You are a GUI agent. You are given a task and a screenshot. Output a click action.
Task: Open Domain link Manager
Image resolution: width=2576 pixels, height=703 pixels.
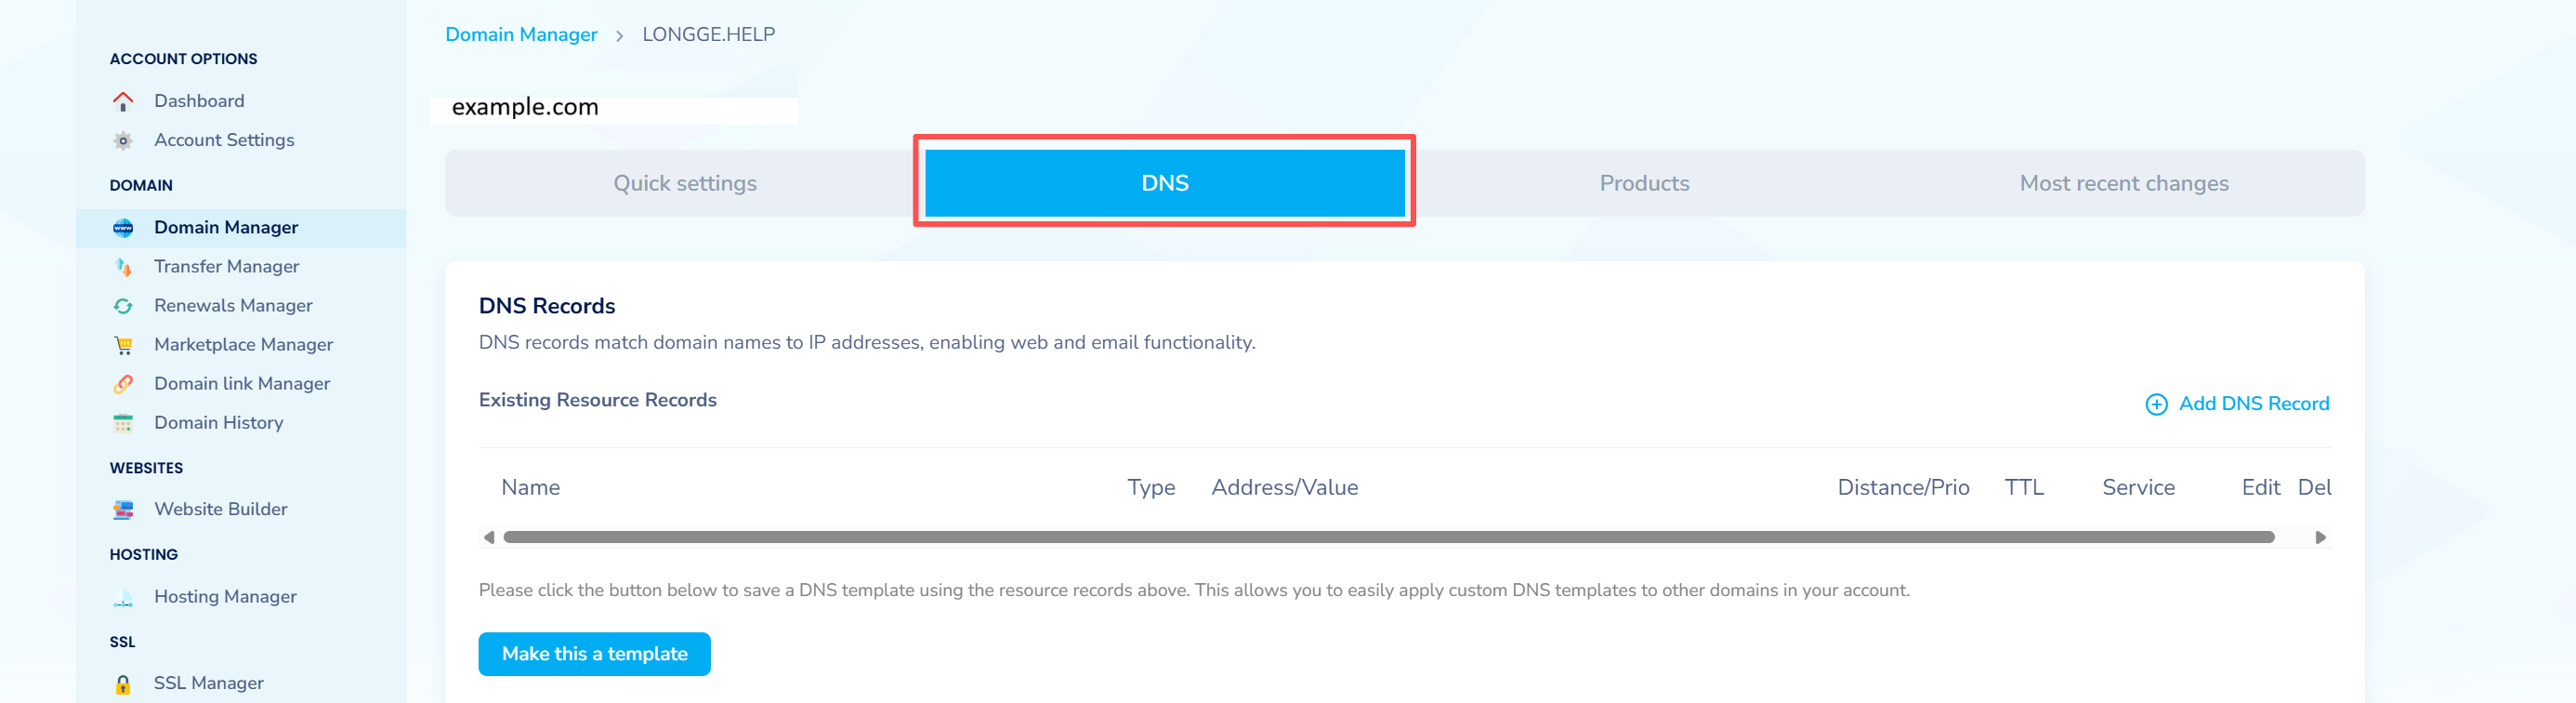click(x=241, y=383)
